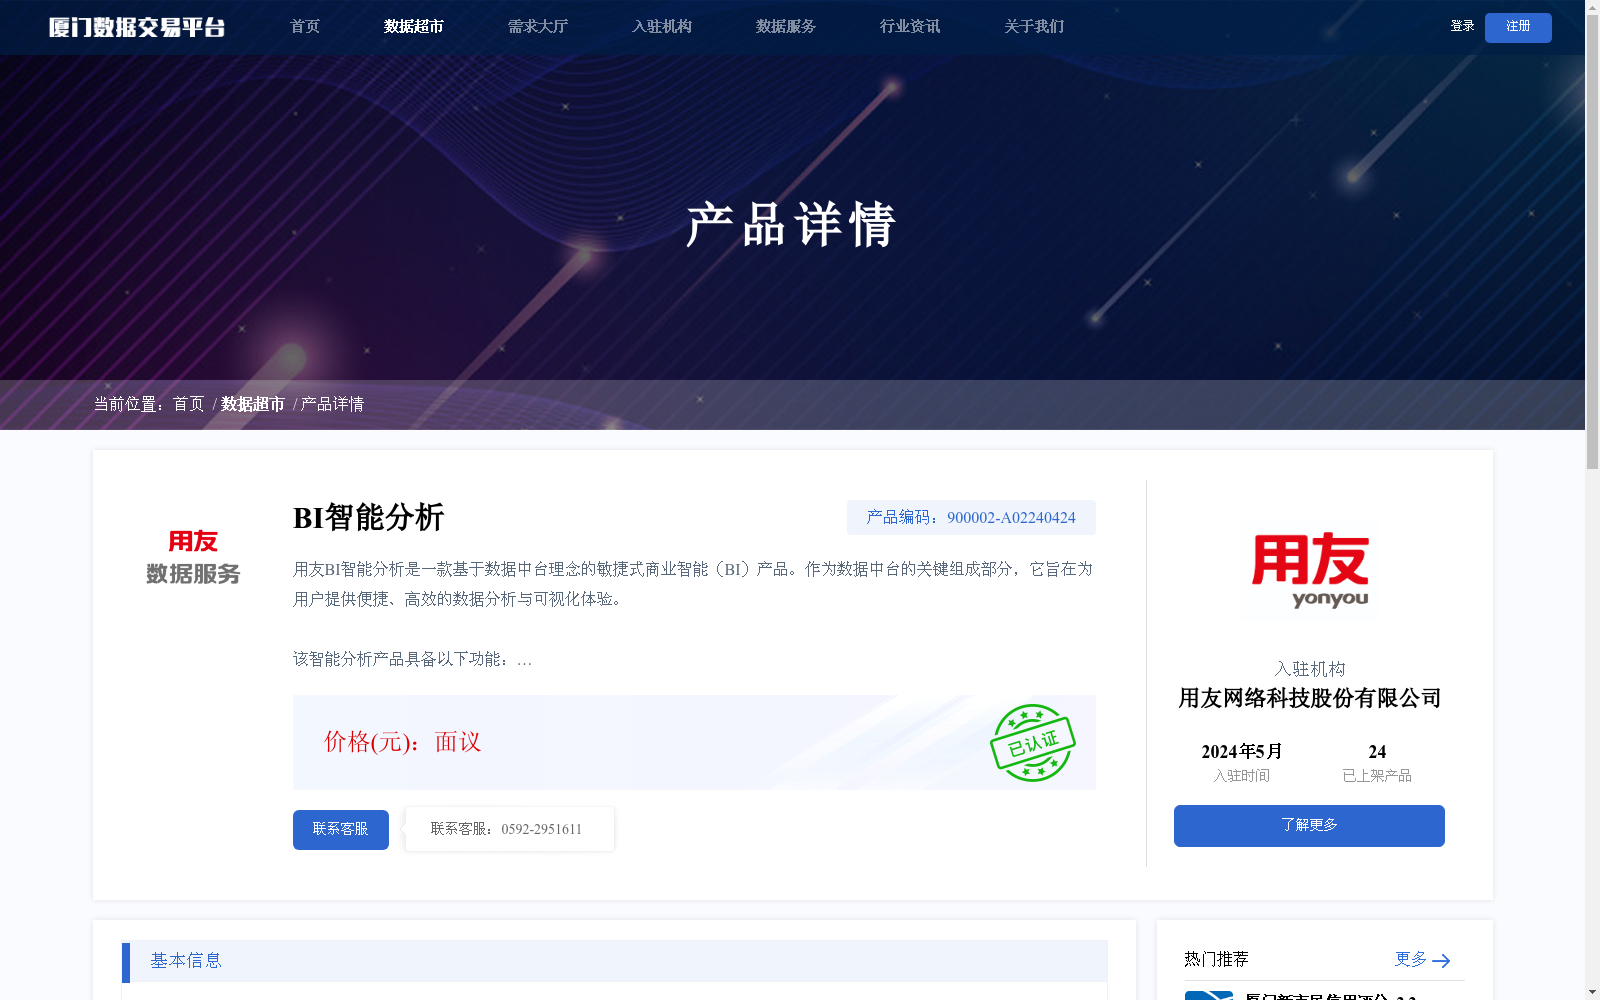Click the 该智能分析产品具备以下功能 text line
The height and width of the screenshot is (1000, 1600).
coord(412,659)
